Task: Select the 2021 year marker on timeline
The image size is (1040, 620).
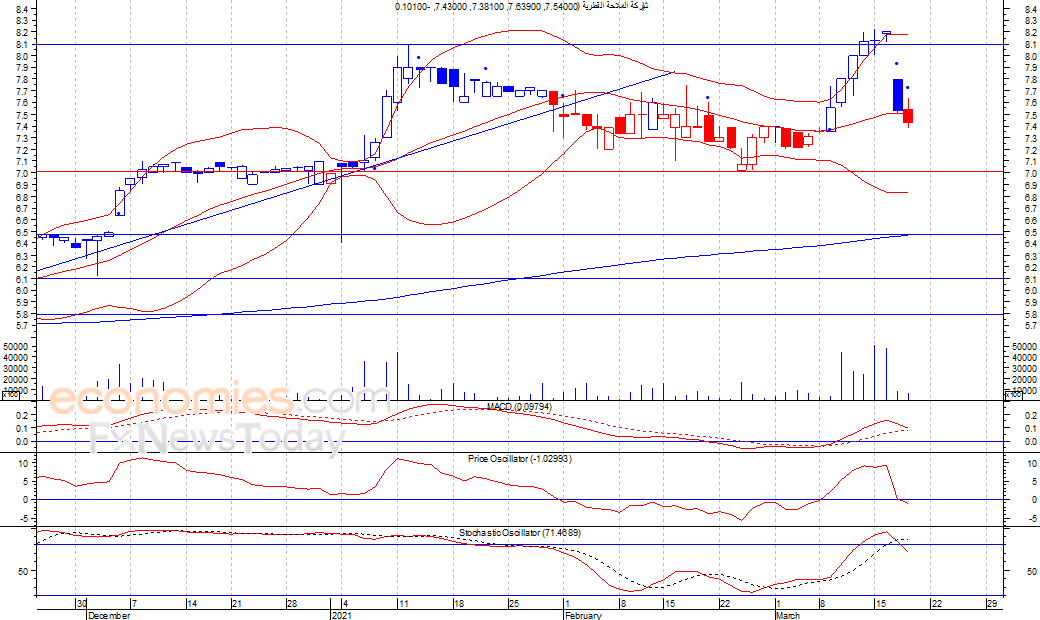Action: 340,615
